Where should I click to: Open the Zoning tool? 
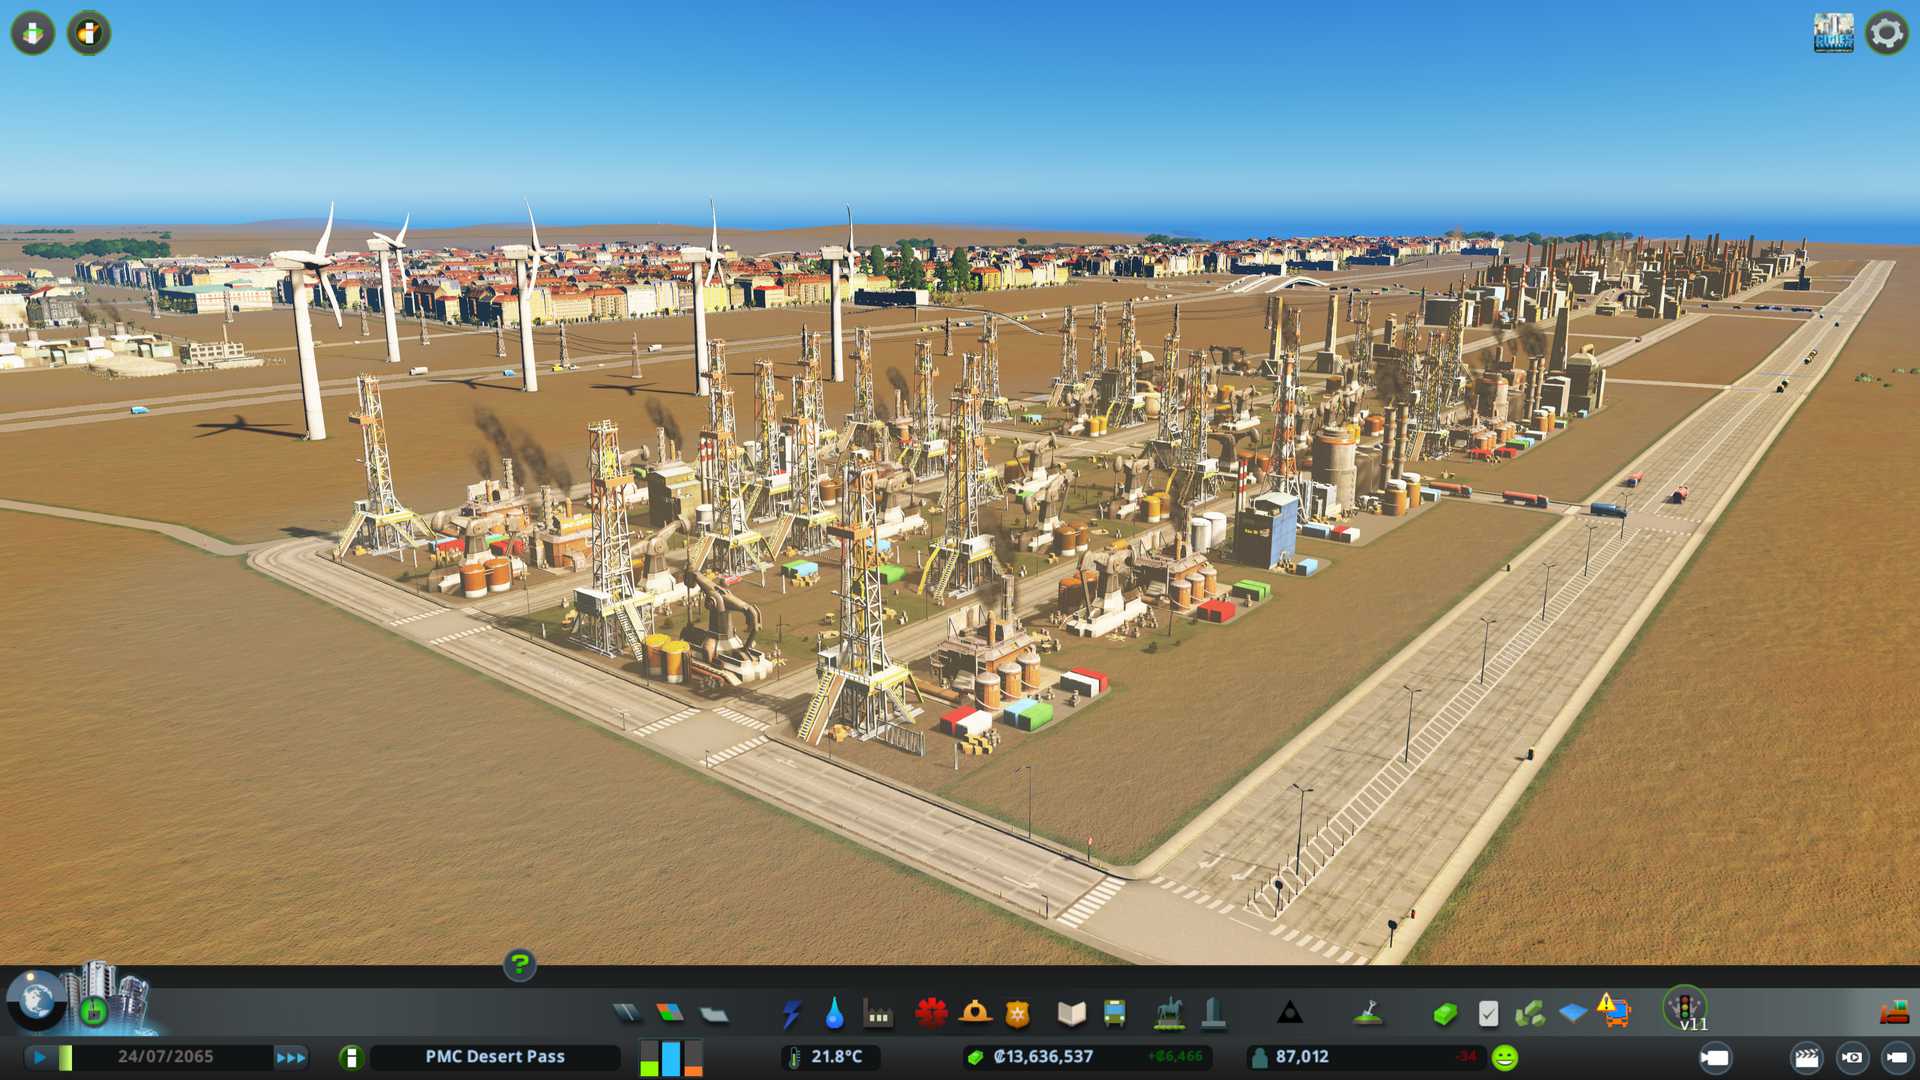point(670,1014)
